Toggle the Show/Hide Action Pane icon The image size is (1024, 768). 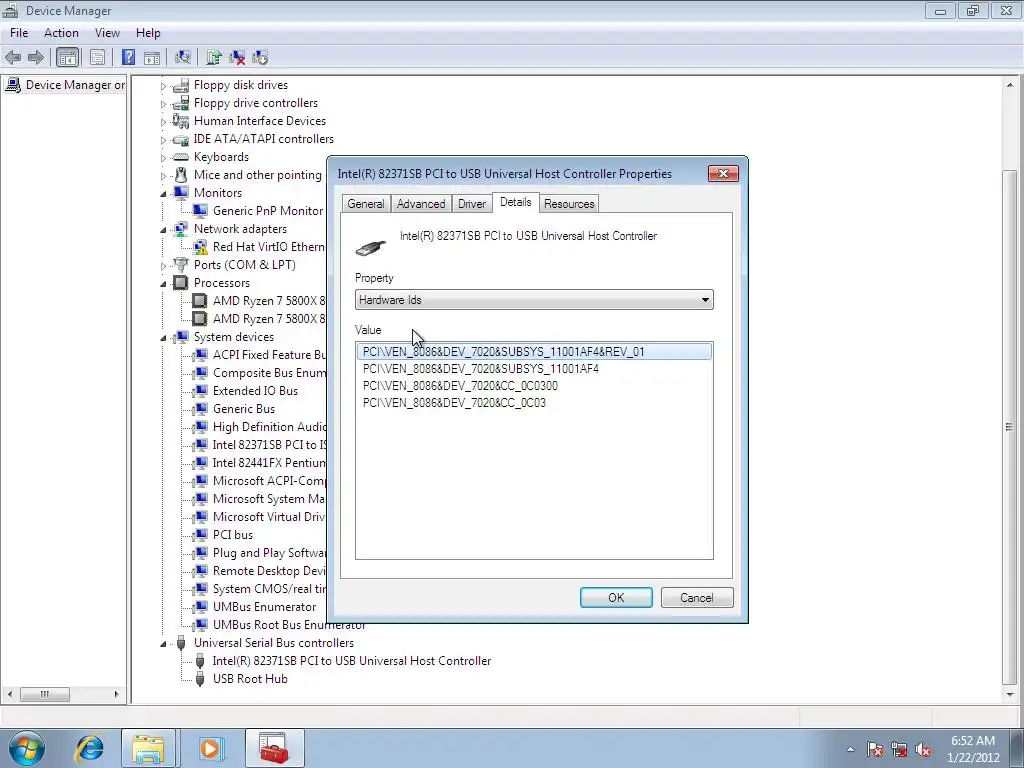click(x=152, y=57)
